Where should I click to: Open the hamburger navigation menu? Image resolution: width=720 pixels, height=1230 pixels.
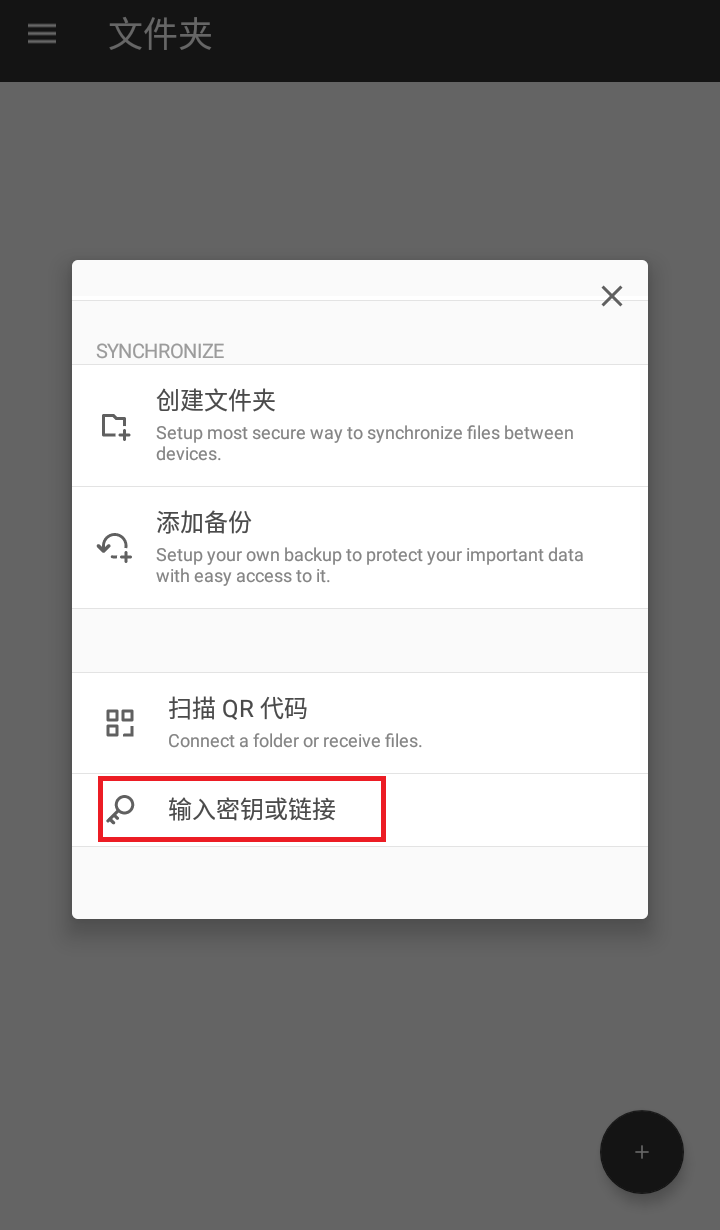tap(42, 34)
